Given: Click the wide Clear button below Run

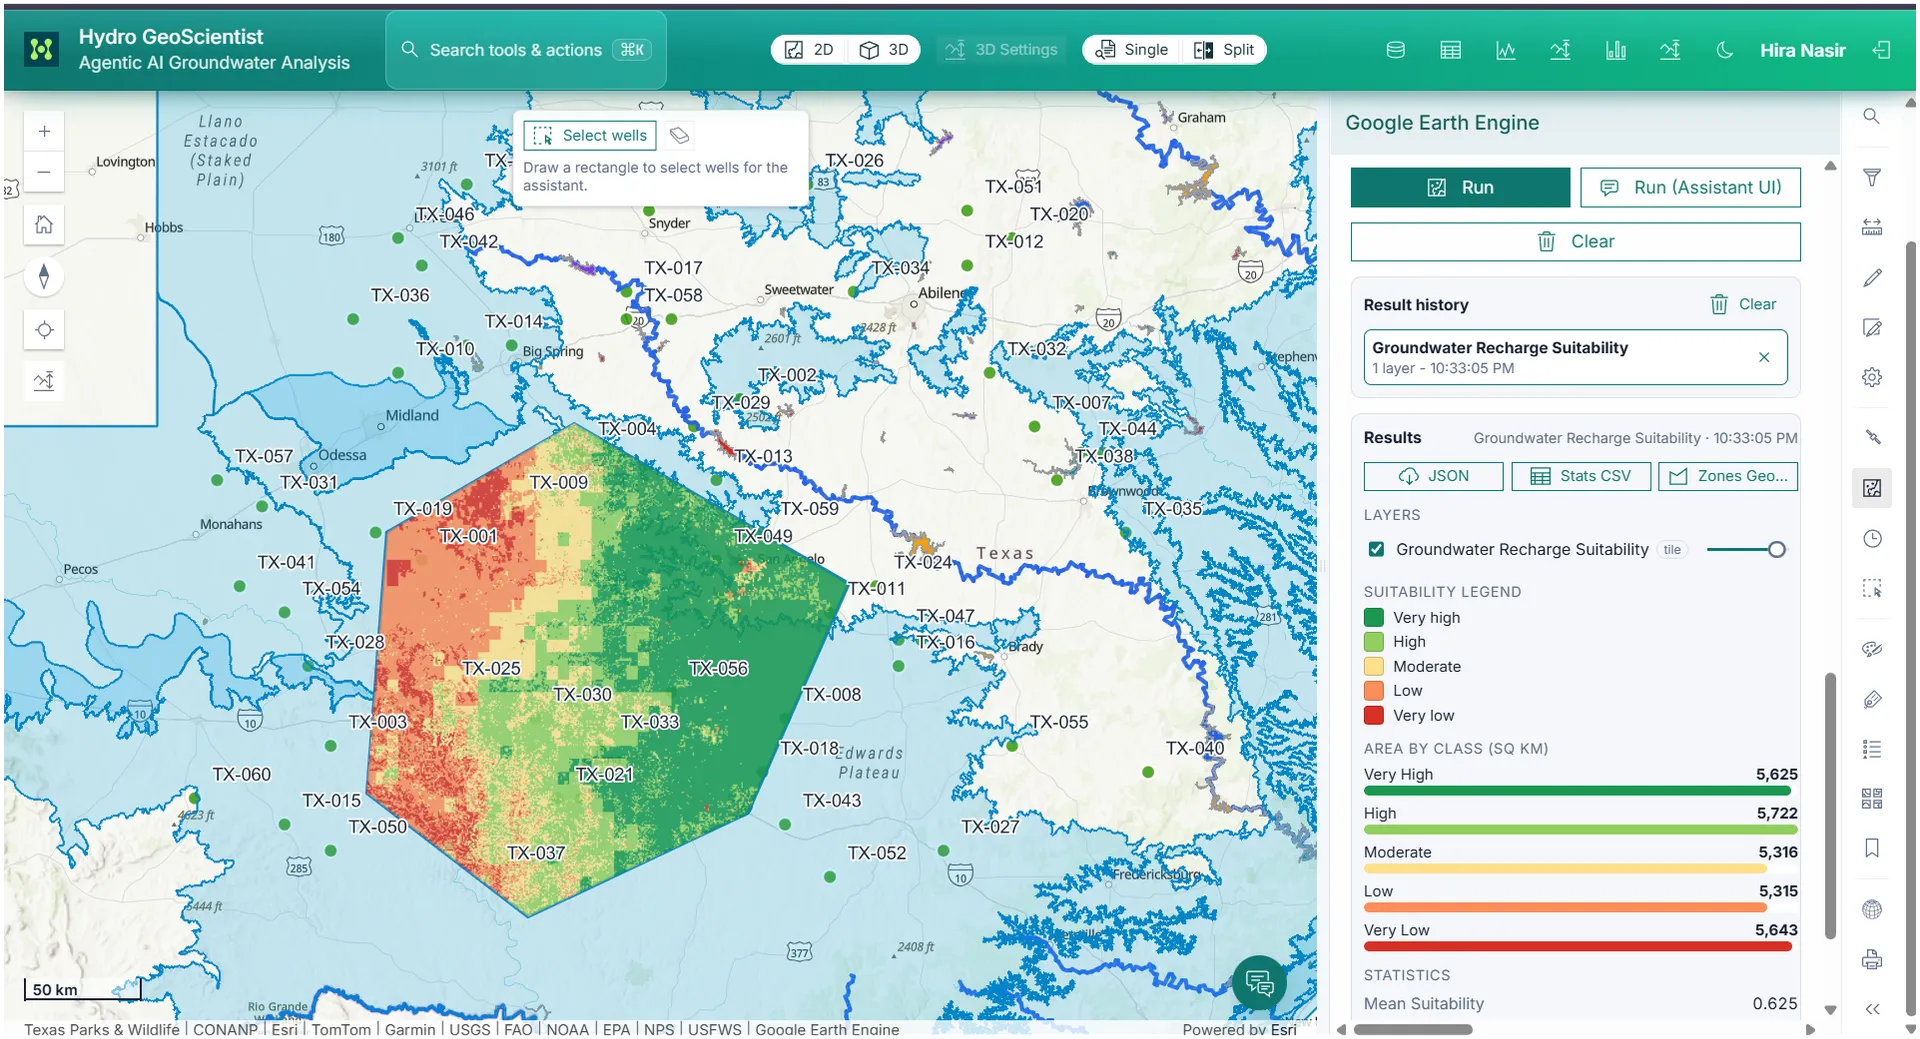Looking at the screenshot, I should pos(1575,241).
